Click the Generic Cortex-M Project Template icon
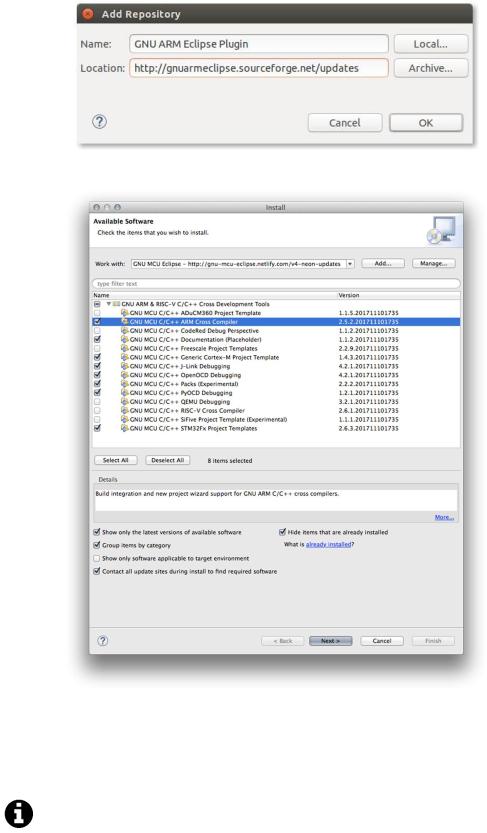This screenshot has width=487, height=833. [x=125, y=358]
